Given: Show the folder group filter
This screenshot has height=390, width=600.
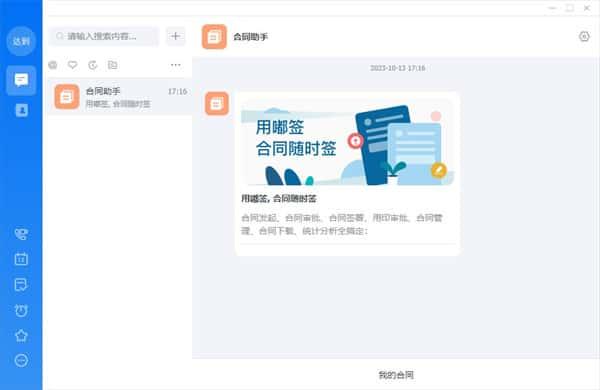Looking at the screenshot, I should (112, 65).
